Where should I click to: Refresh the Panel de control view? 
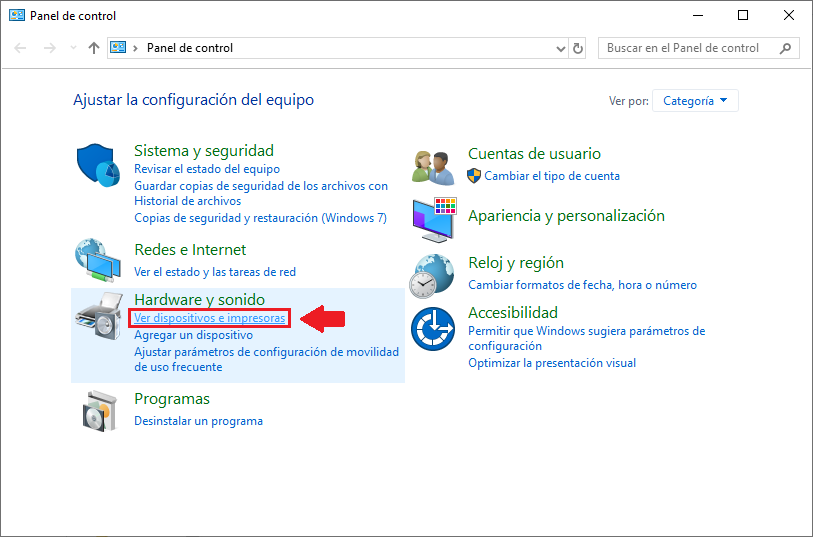pos(578,48)
